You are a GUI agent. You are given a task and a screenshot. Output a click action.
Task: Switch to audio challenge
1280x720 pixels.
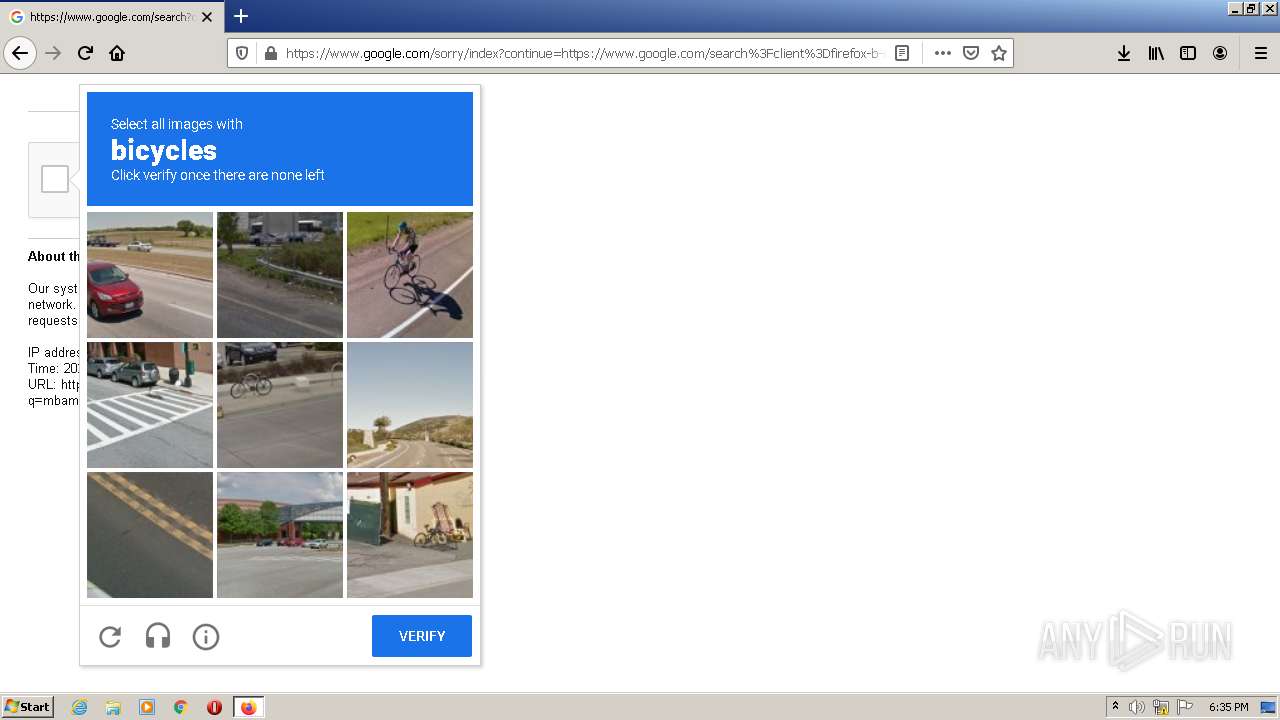click(x=158, y=636)
